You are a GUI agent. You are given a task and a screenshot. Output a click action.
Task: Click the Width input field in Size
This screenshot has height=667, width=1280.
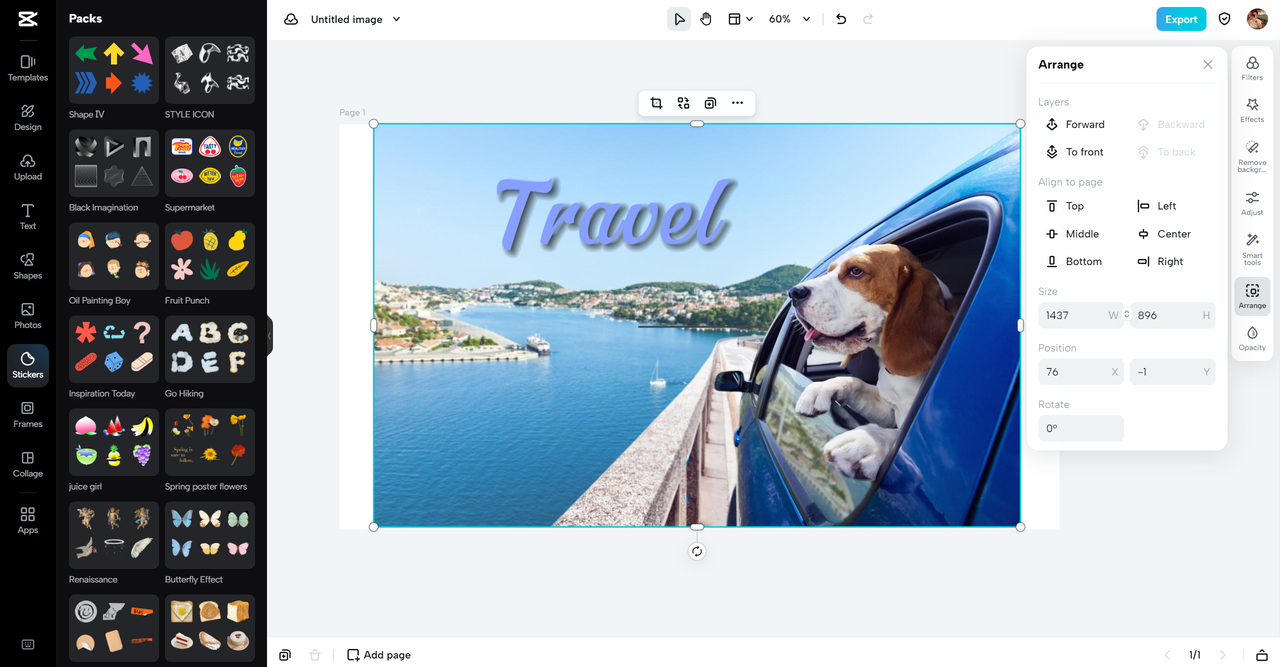[x=1080, y=315]
